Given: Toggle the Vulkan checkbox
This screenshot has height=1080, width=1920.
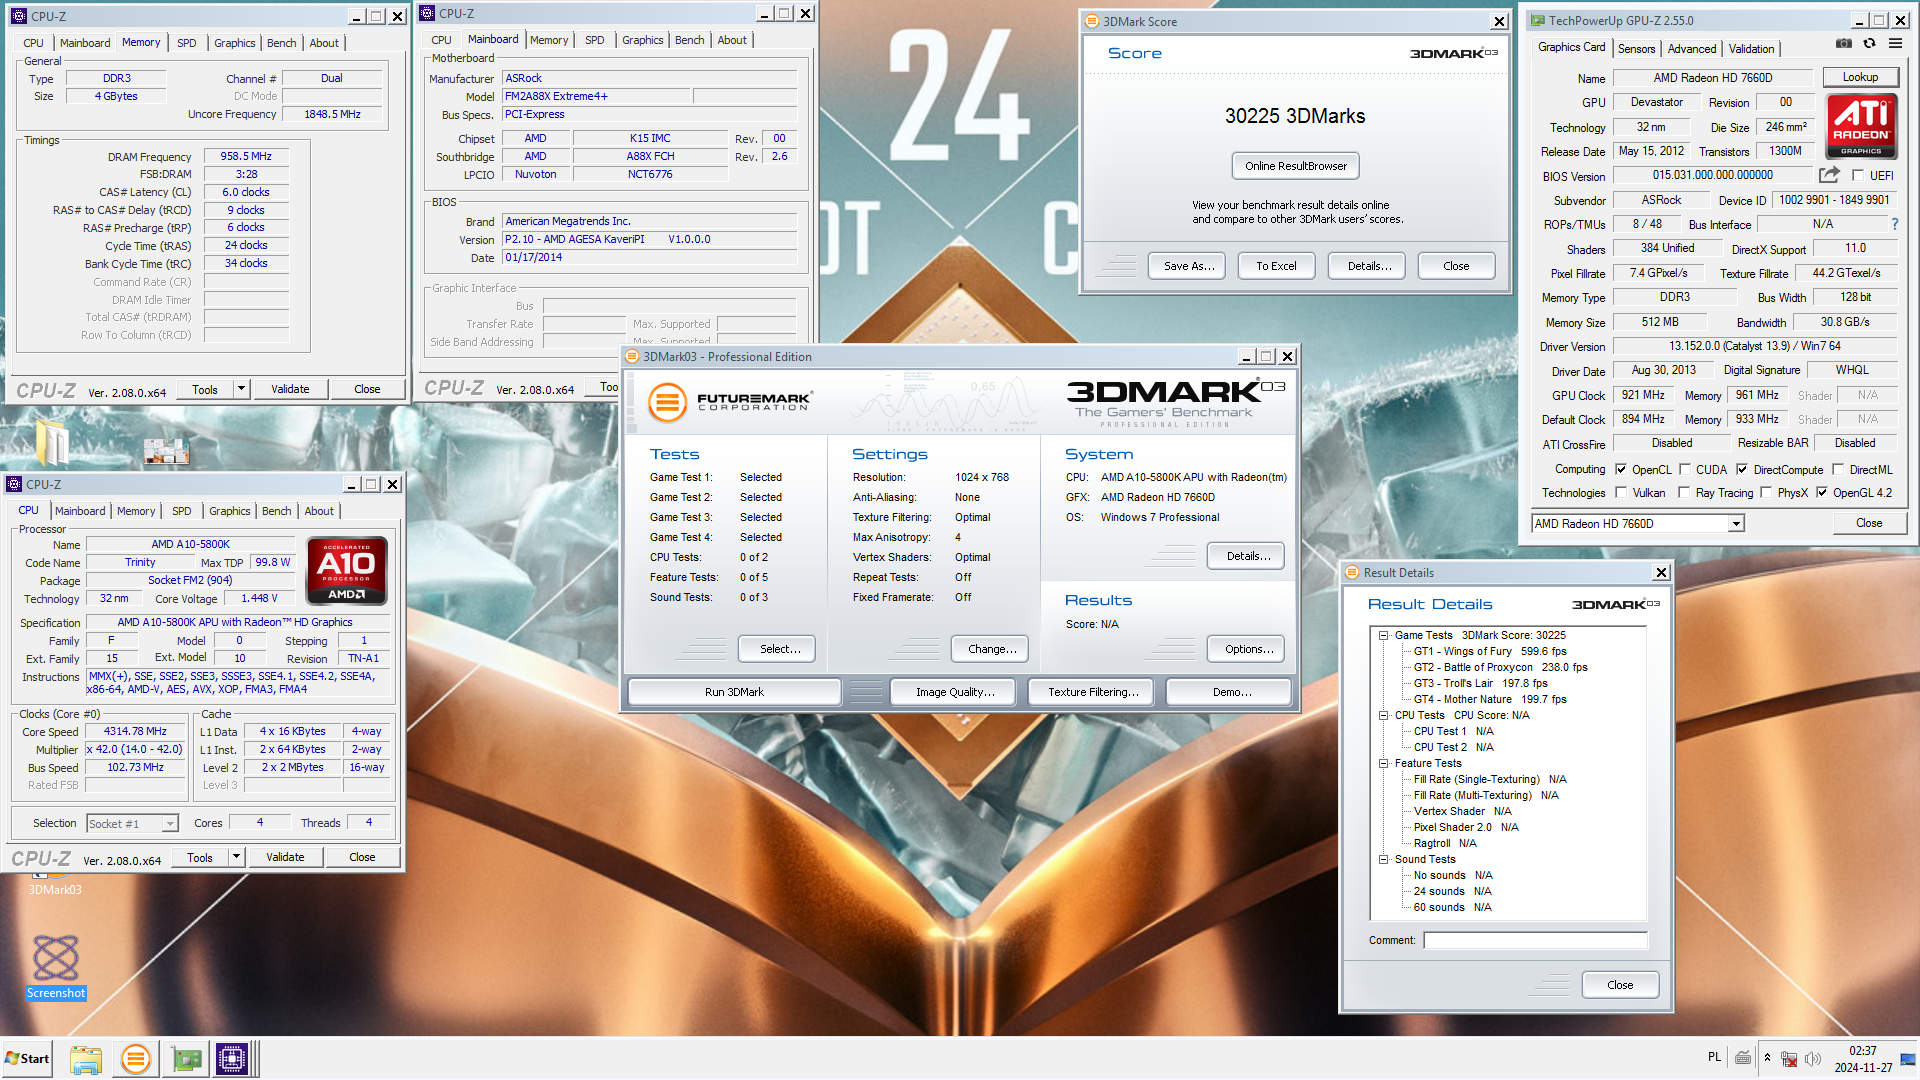Looking at the screenshot, I should (x=1621, y=492).
